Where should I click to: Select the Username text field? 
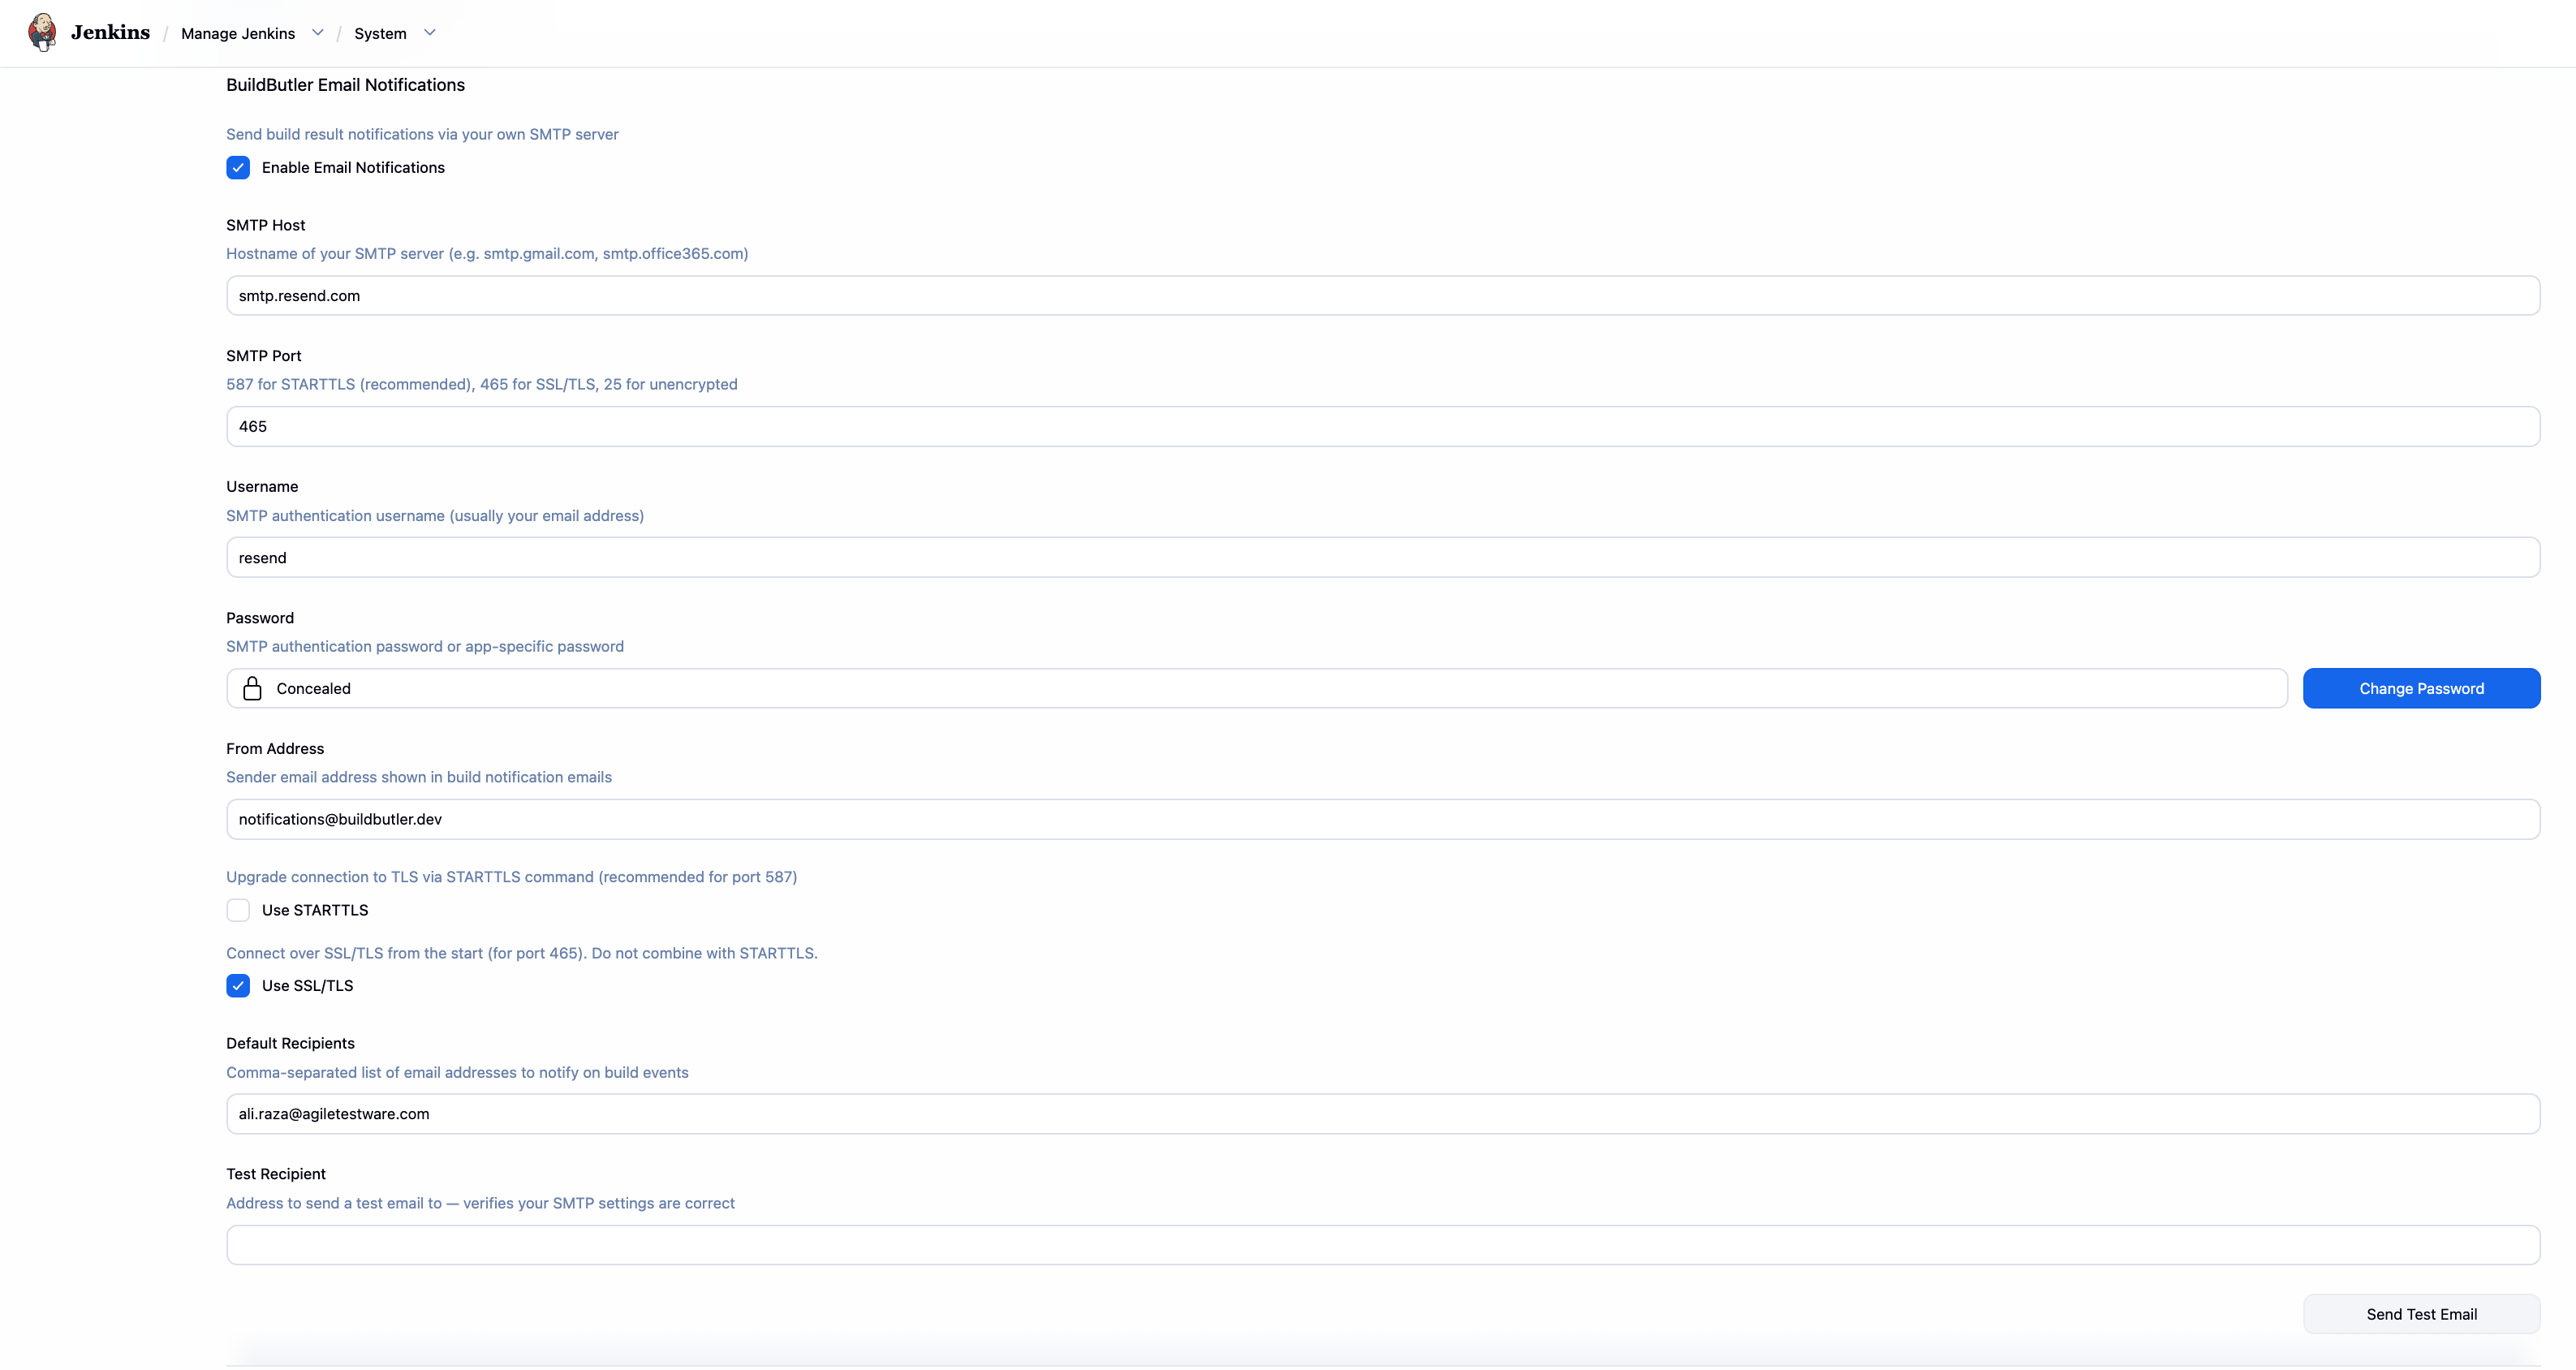[x=1382, y=558]
